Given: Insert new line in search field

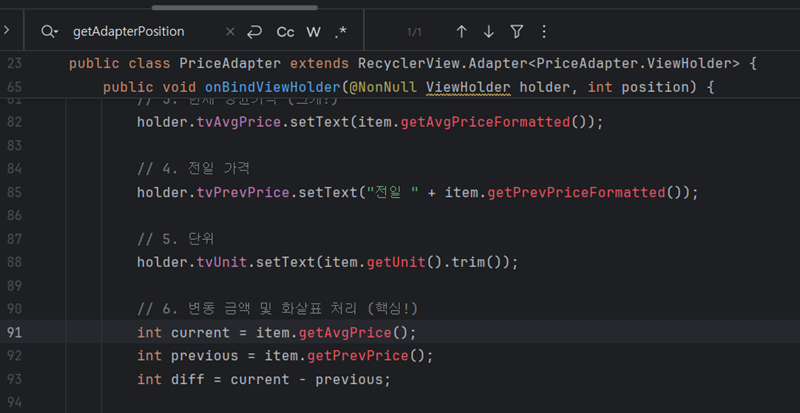Looking at the screenshot, I should (x=254, y=32).
